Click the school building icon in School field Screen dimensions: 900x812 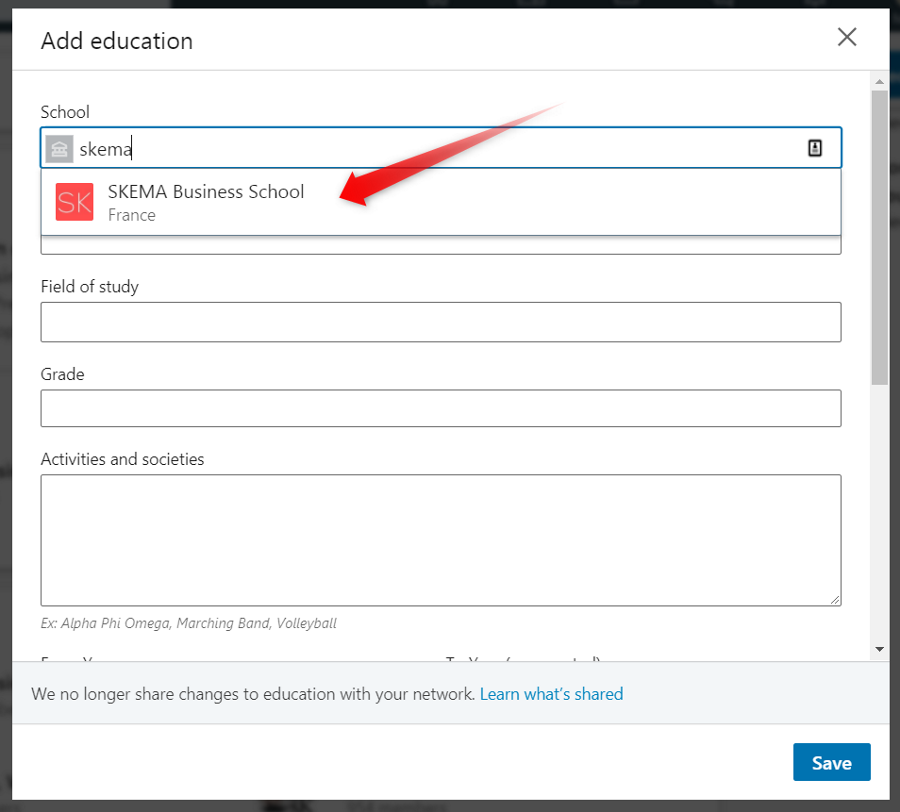59,149
